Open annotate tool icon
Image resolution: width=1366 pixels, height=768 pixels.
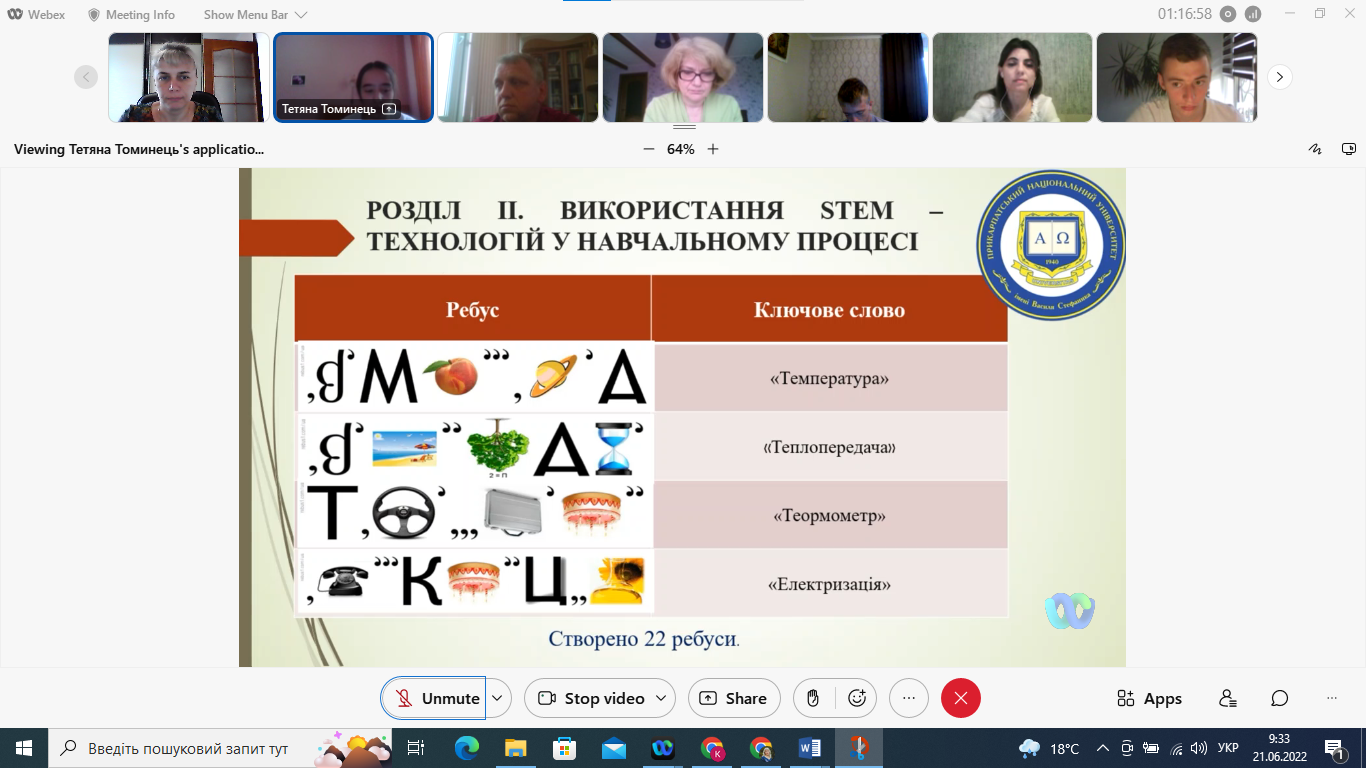coord(1315,149)
